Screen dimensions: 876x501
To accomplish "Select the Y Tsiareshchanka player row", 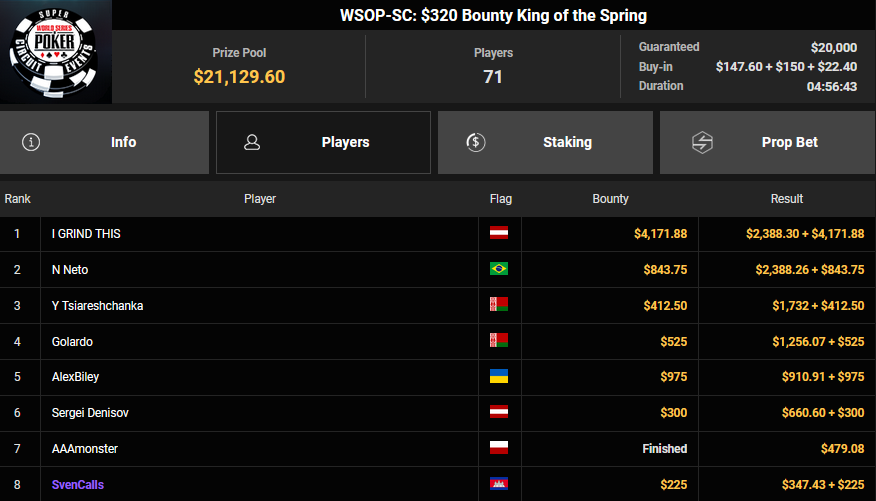I will pos(97,305).
